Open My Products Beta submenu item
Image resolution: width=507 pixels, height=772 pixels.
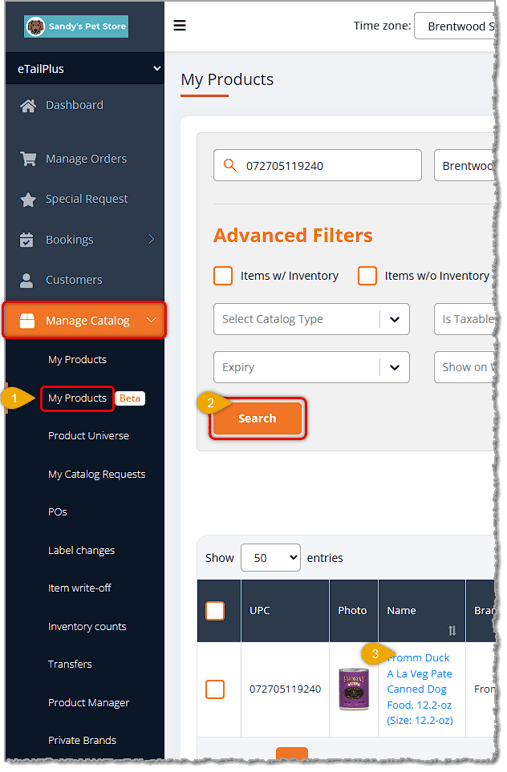pyautogui.click(x=77, y=398)
